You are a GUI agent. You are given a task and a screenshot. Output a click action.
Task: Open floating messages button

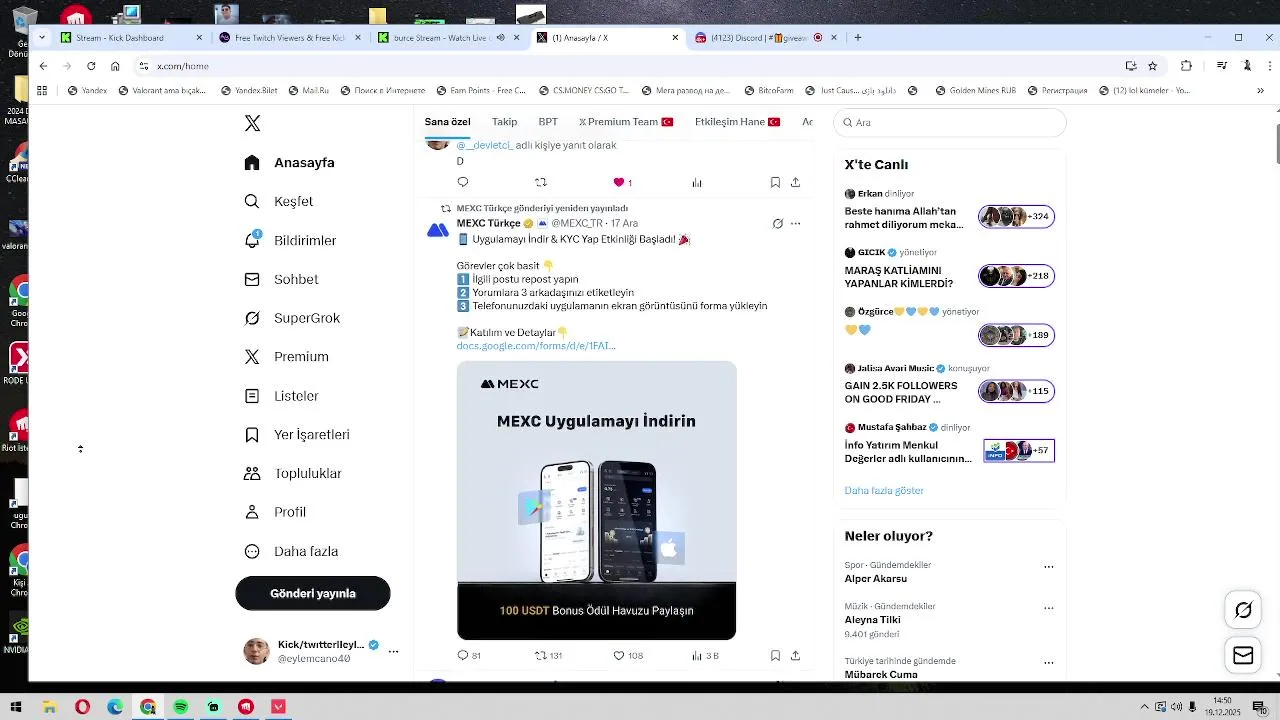point(1243,655)
